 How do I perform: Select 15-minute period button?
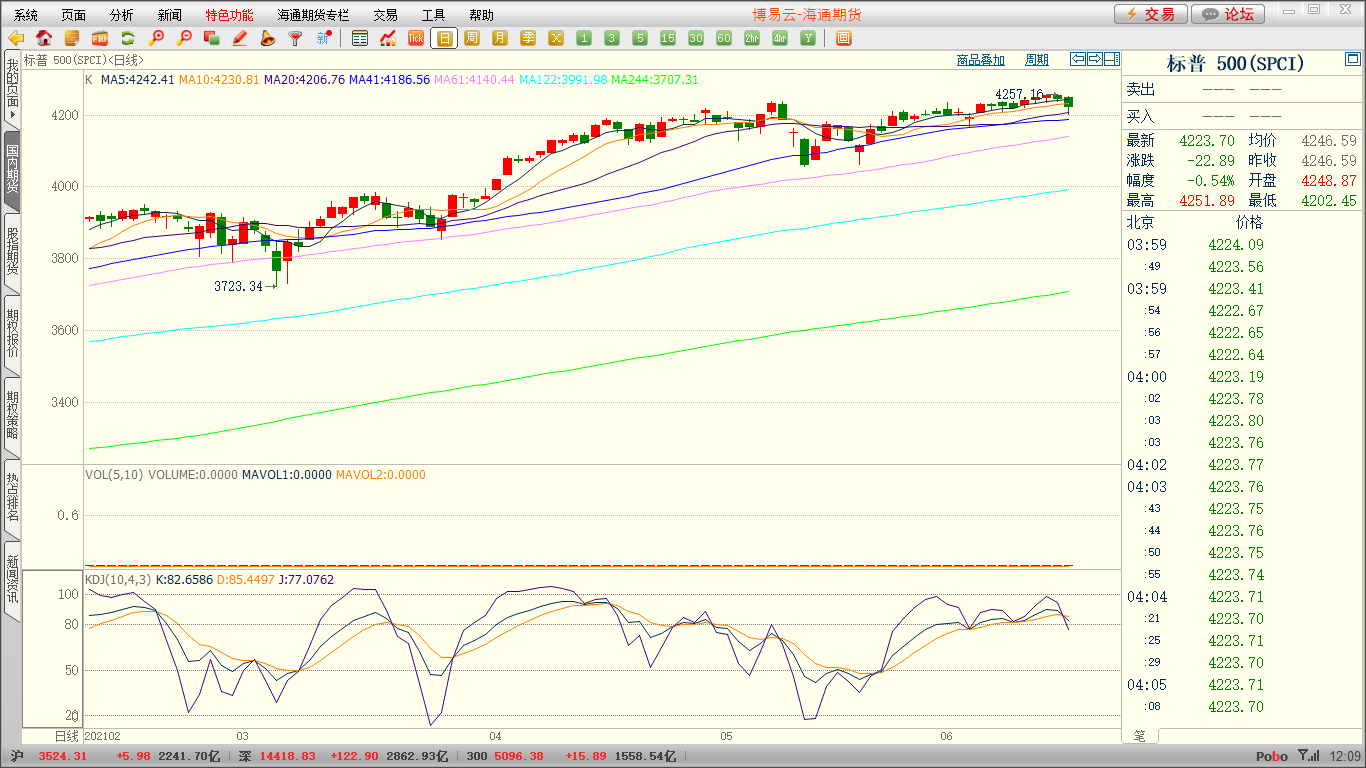pyautogui.click(x=668, y=39)
